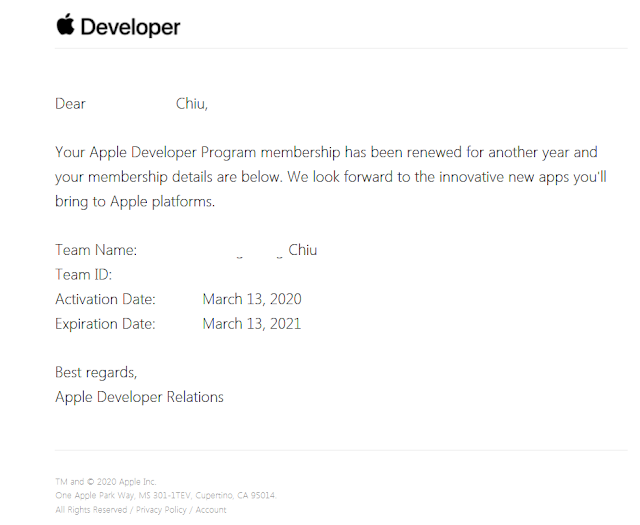
Task: Open the Privacy Policy footer link
Action: (x=161, y=509)
